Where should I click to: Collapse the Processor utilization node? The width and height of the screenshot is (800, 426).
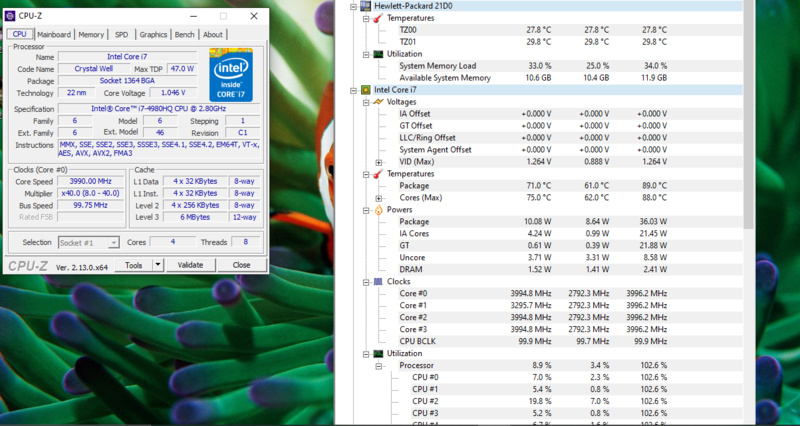379,366
